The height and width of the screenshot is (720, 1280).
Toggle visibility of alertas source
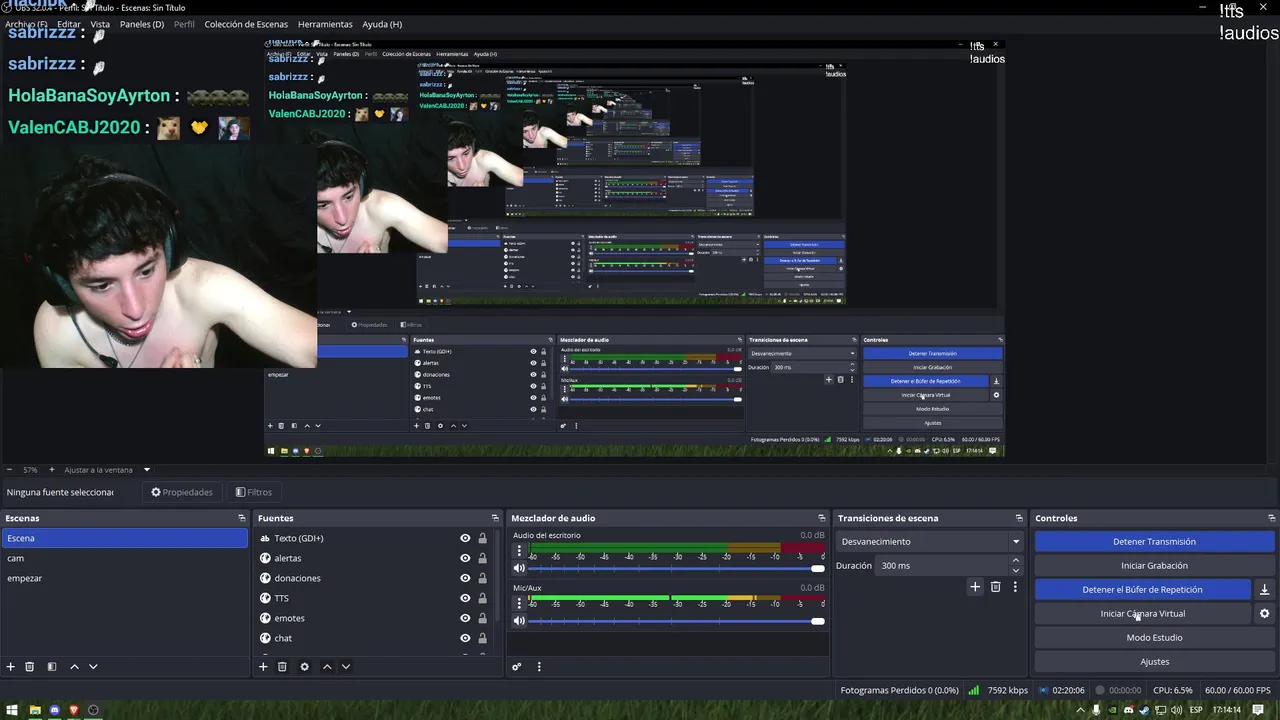[465, 558]
